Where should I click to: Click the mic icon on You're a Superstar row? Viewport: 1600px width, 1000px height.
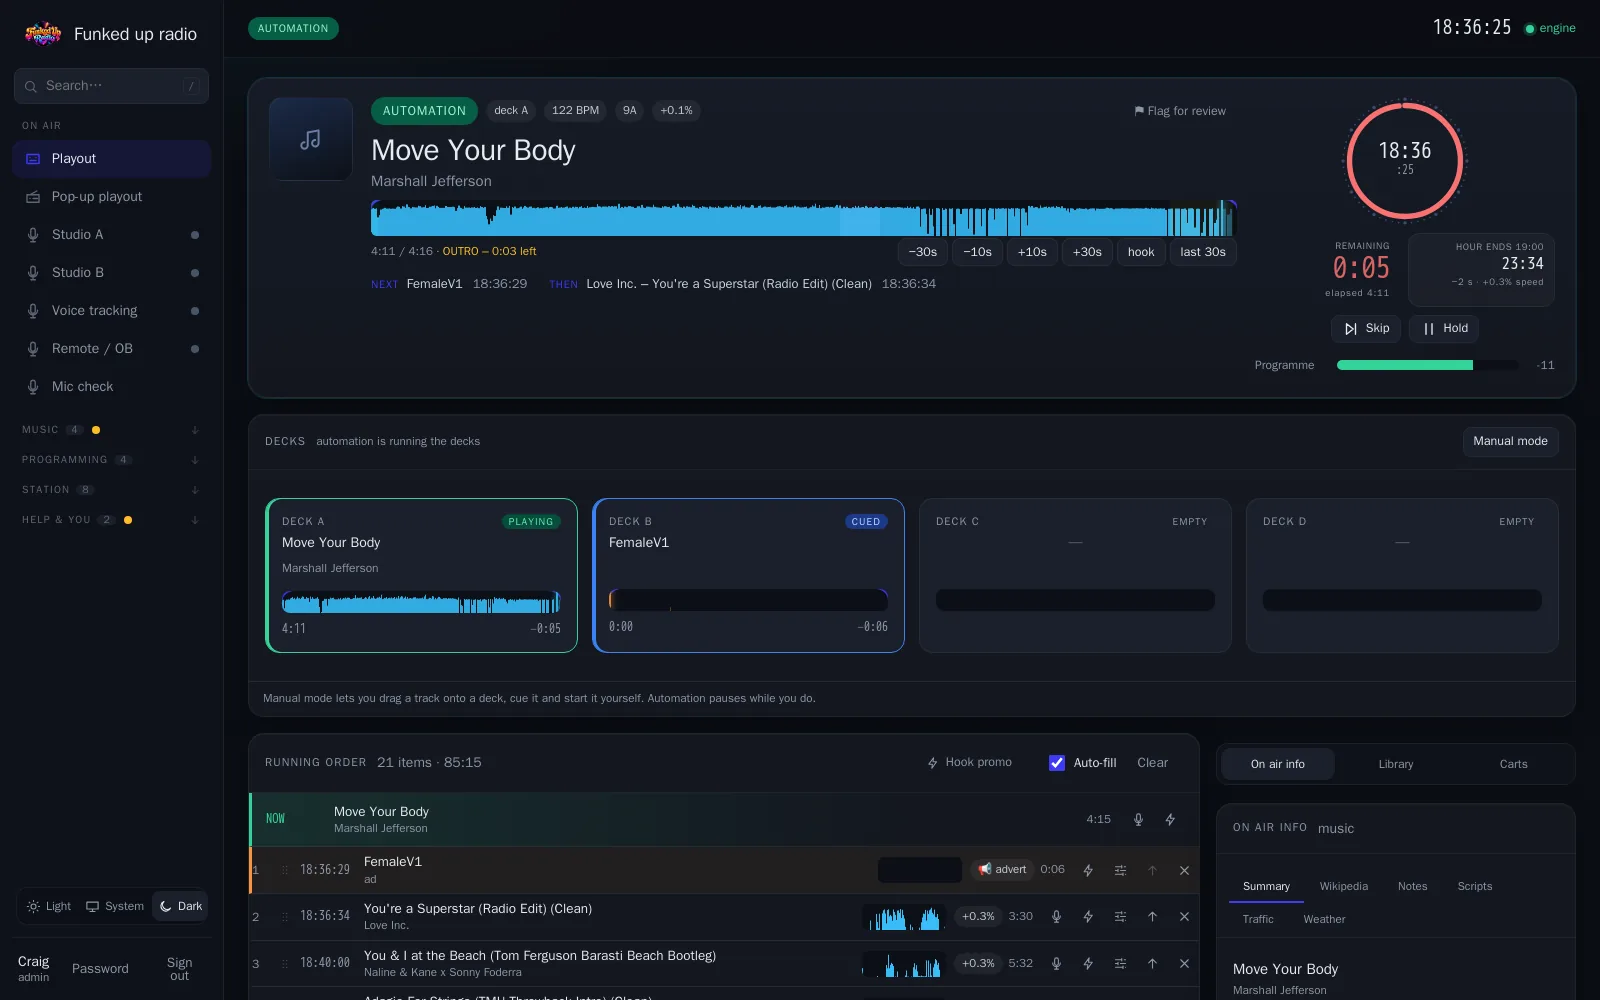1056,917
